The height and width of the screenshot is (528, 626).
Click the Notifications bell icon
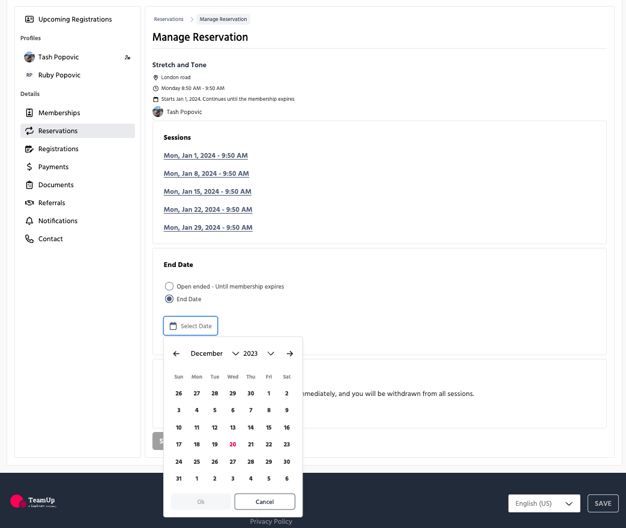29,221
